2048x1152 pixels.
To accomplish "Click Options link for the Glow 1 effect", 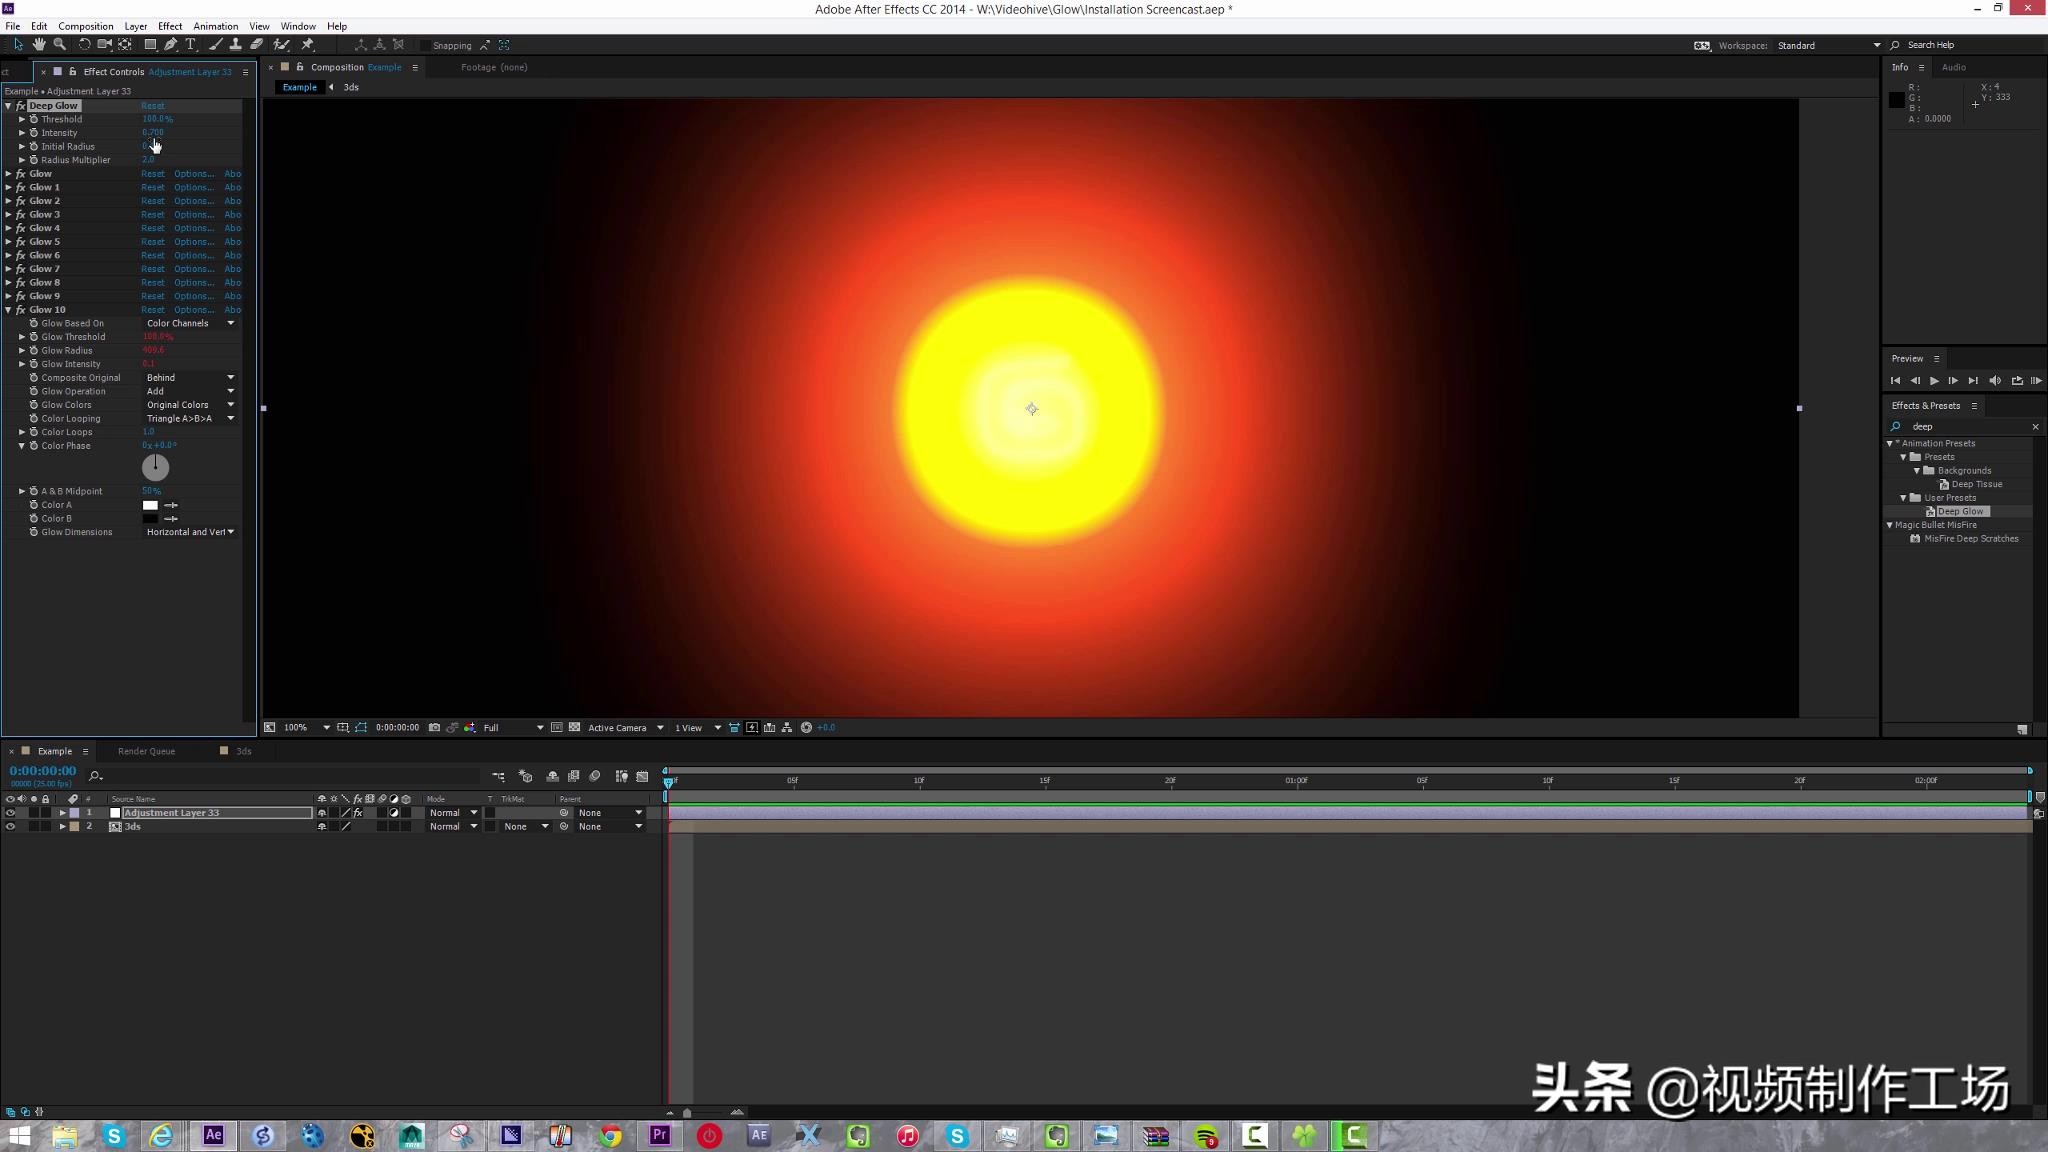I will tap(193, 187).
